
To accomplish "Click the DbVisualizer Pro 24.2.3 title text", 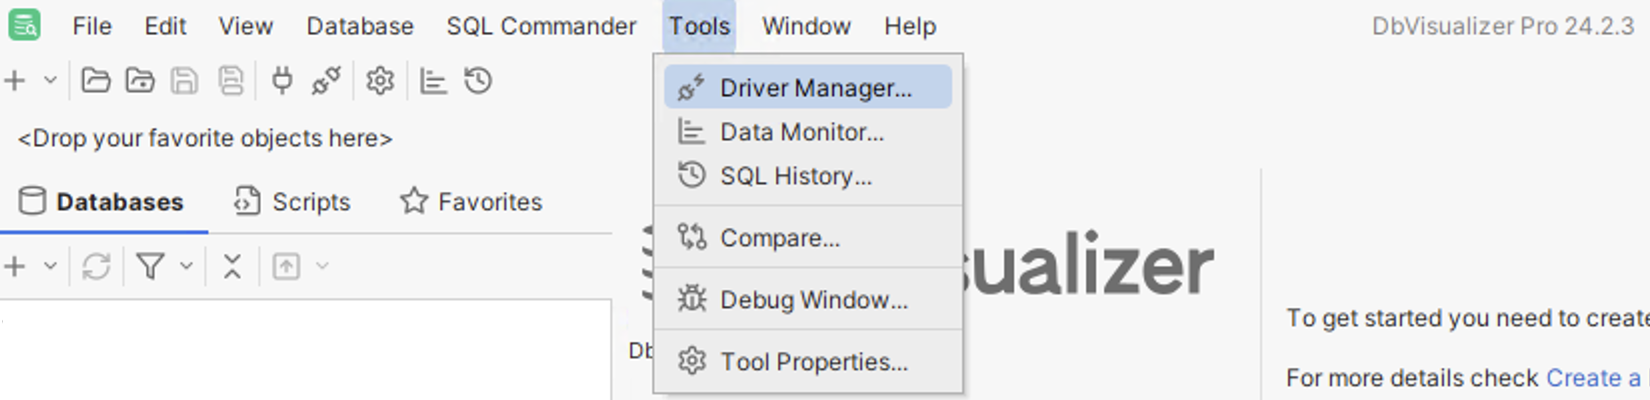I will point(1503,26).
